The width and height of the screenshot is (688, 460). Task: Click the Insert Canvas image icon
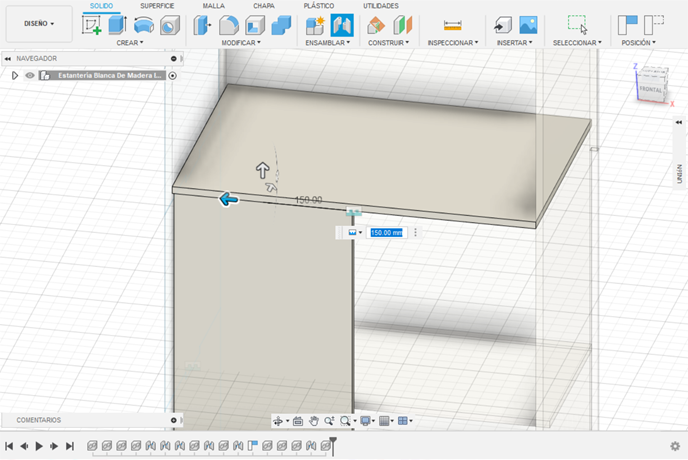pyautogui.click(x=528, y=25)
